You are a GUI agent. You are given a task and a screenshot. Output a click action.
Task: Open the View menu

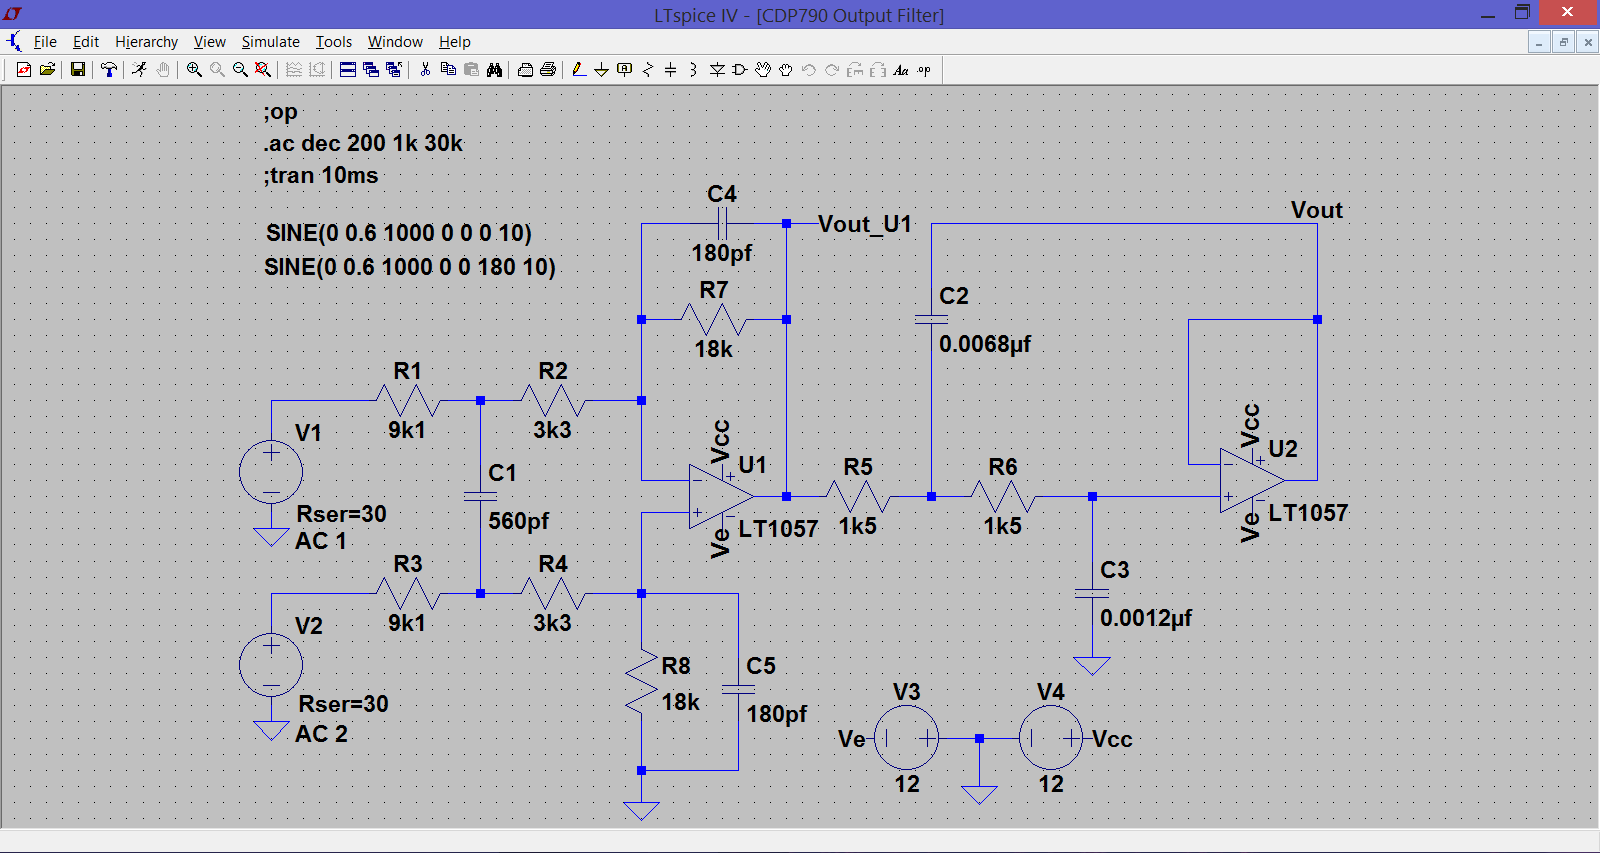(x=210, y=42)
